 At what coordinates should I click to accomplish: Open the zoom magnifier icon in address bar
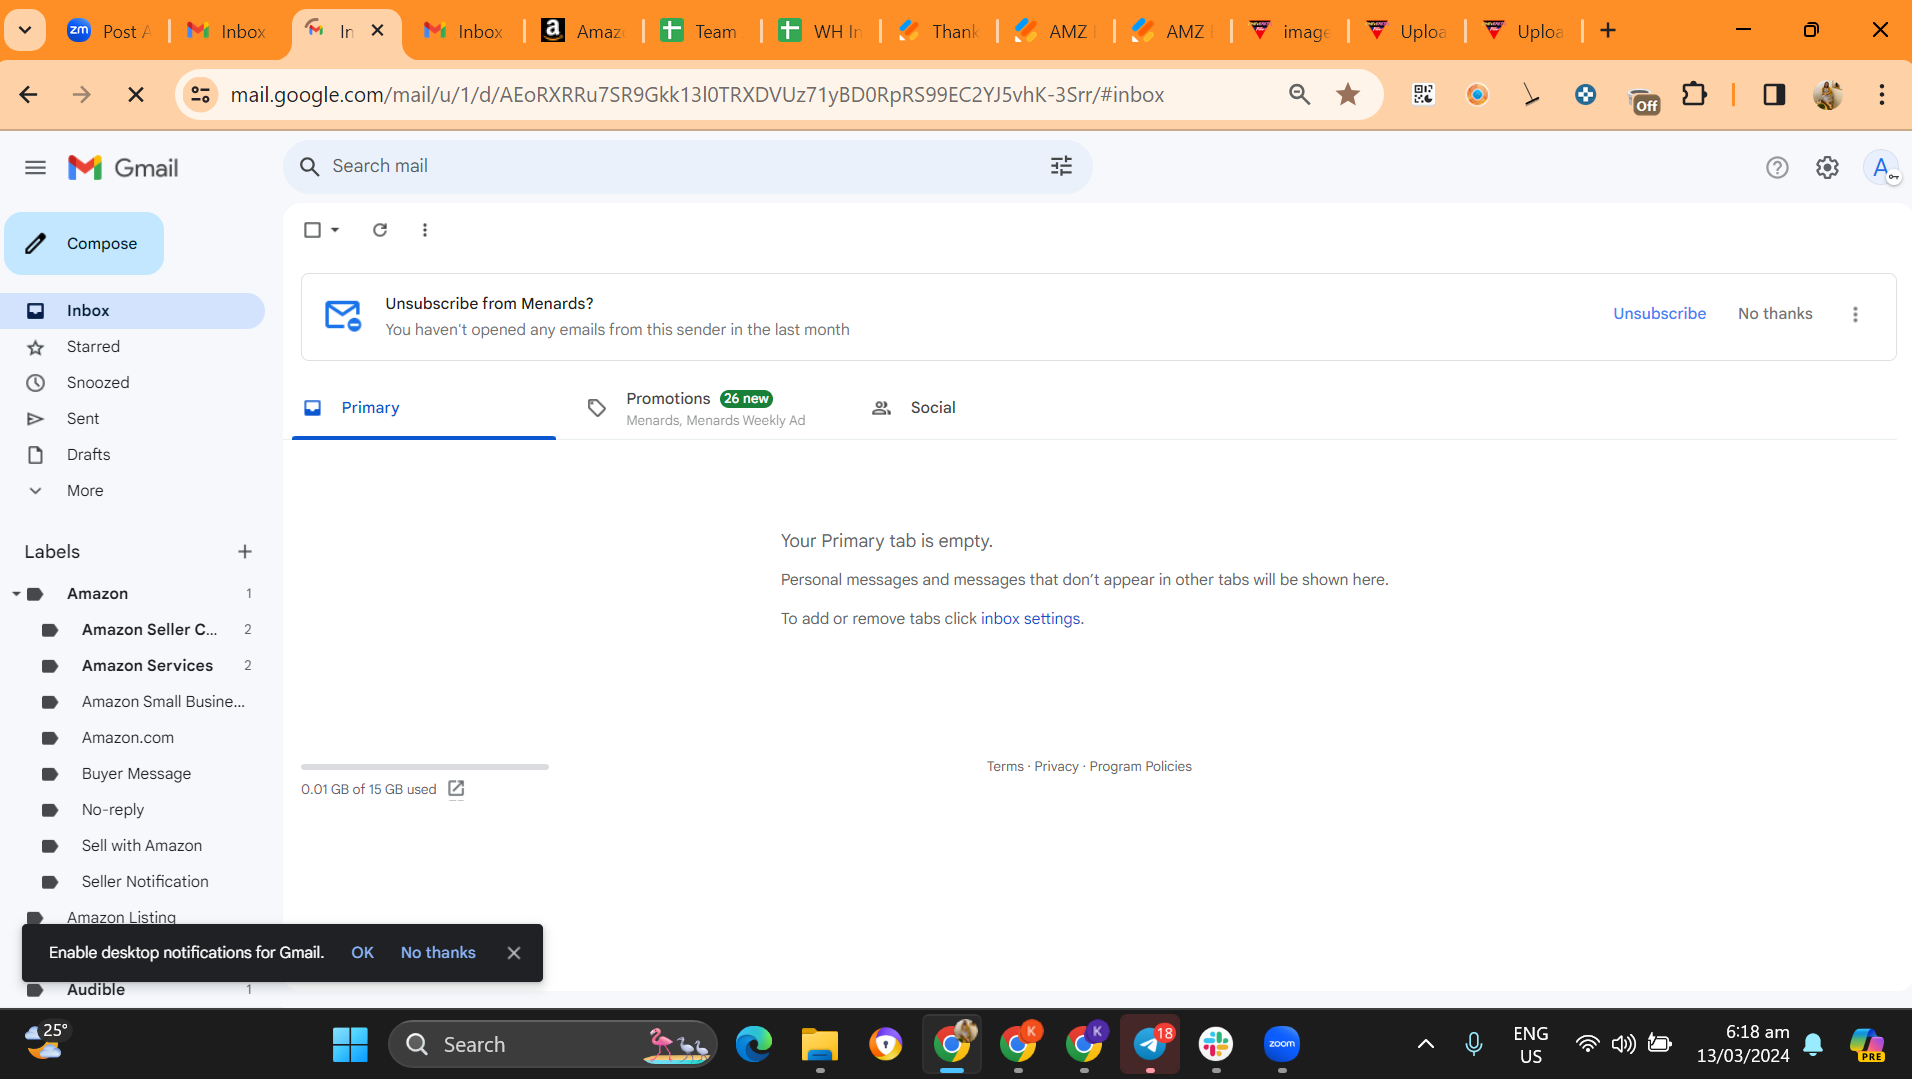click(x=1299, y=95)
